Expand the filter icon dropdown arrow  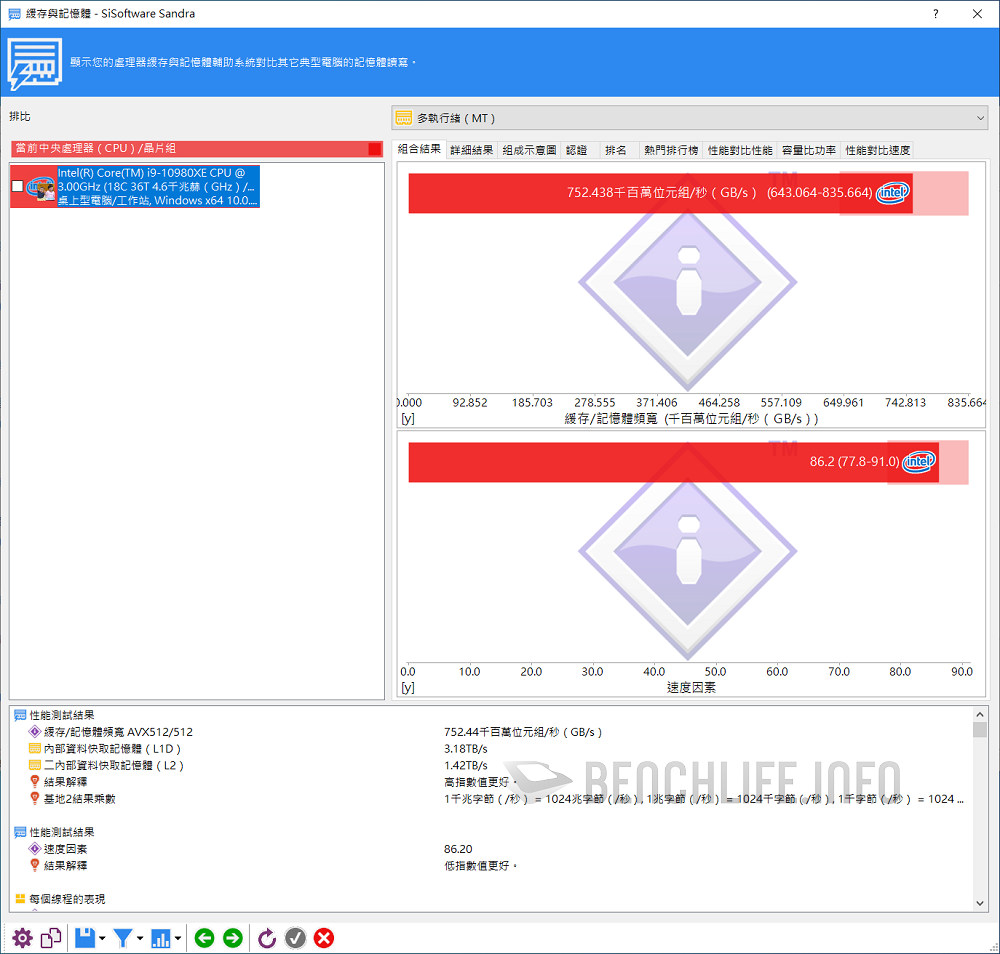point(140,939)
